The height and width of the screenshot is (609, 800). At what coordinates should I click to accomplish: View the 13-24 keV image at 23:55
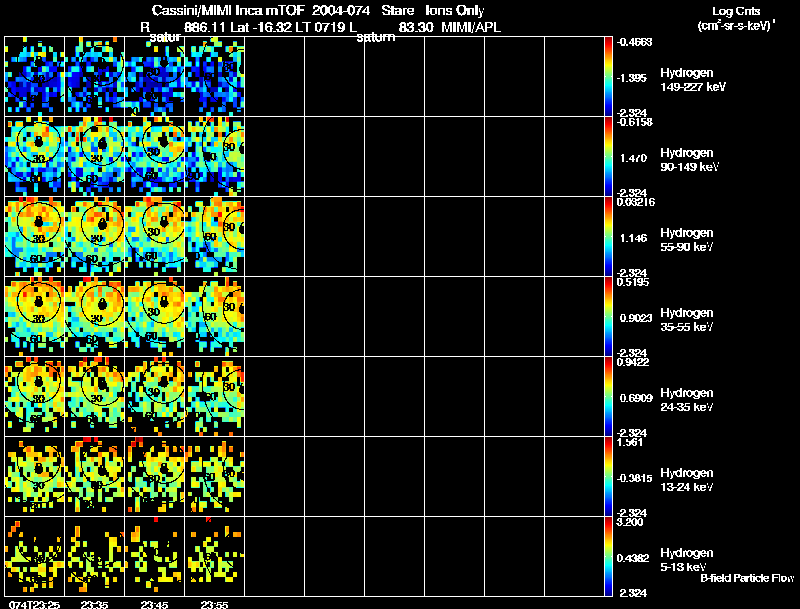215,477
